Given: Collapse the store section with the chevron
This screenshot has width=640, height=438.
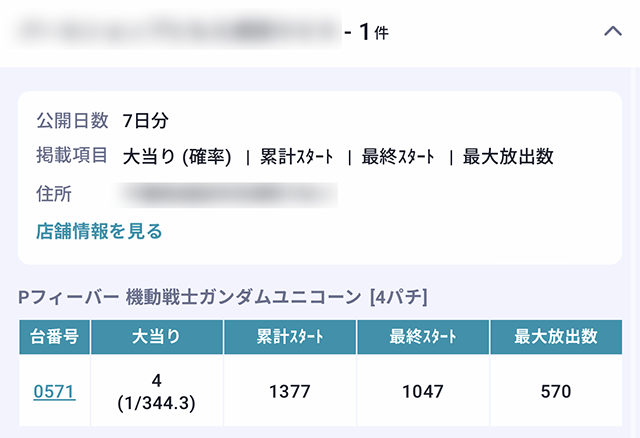Looking at the screenshot, I should [613, 32].
